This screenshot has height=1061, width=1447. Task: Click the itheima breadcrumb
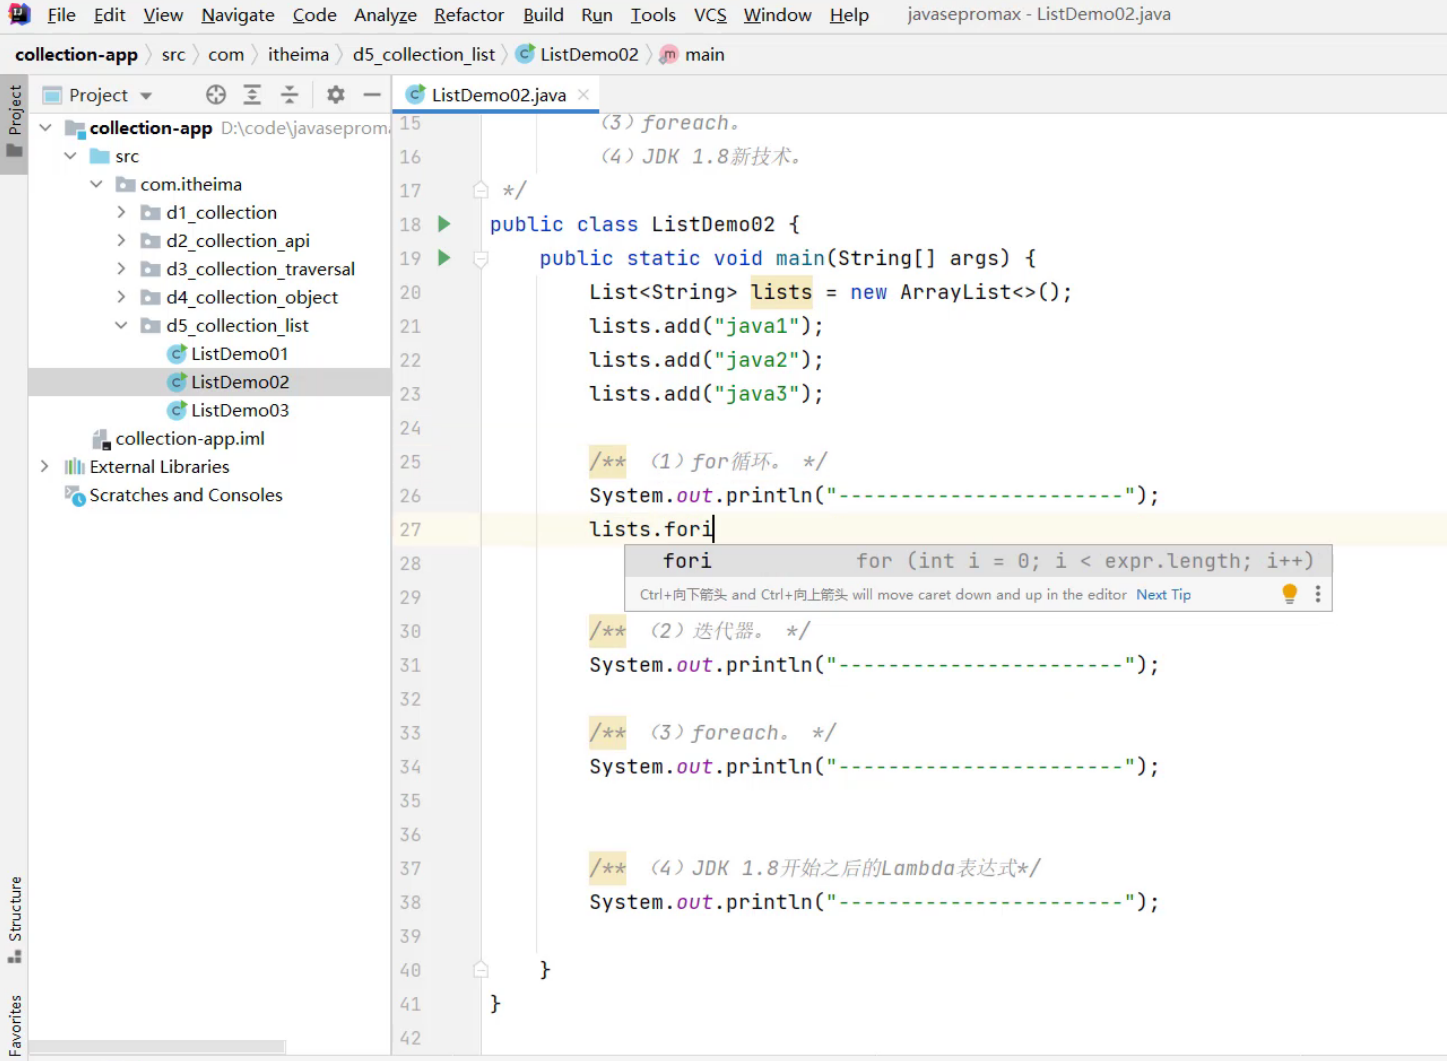tap(298, 55)
